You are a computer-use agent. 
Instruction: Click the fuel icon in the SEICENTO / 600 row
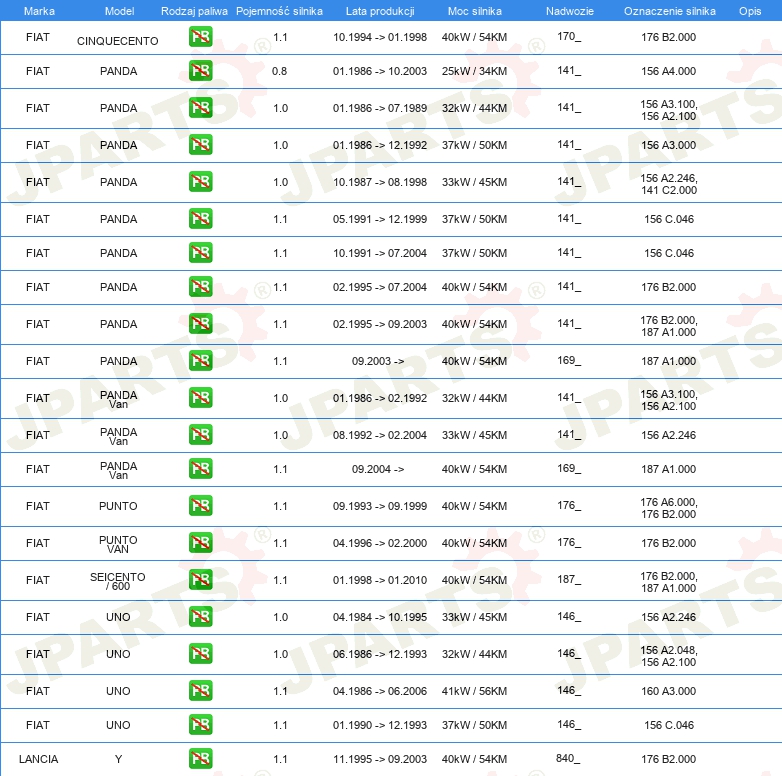(x=200, y=580)
